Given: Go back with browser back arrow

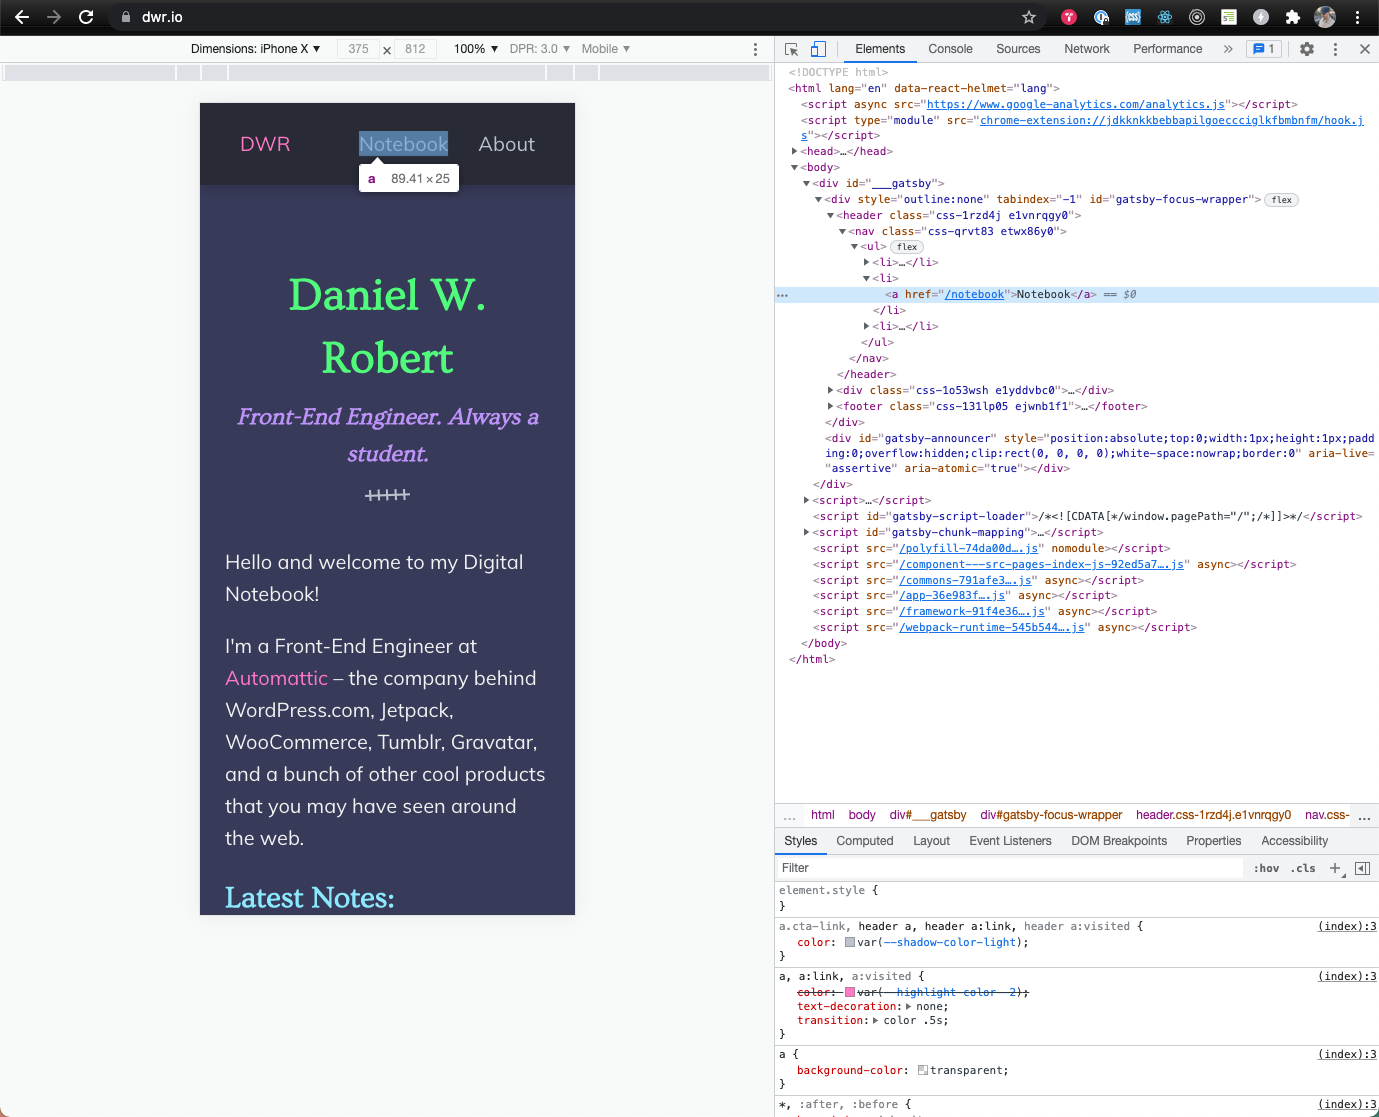Looking at the screenshot, I should [22, 17].
